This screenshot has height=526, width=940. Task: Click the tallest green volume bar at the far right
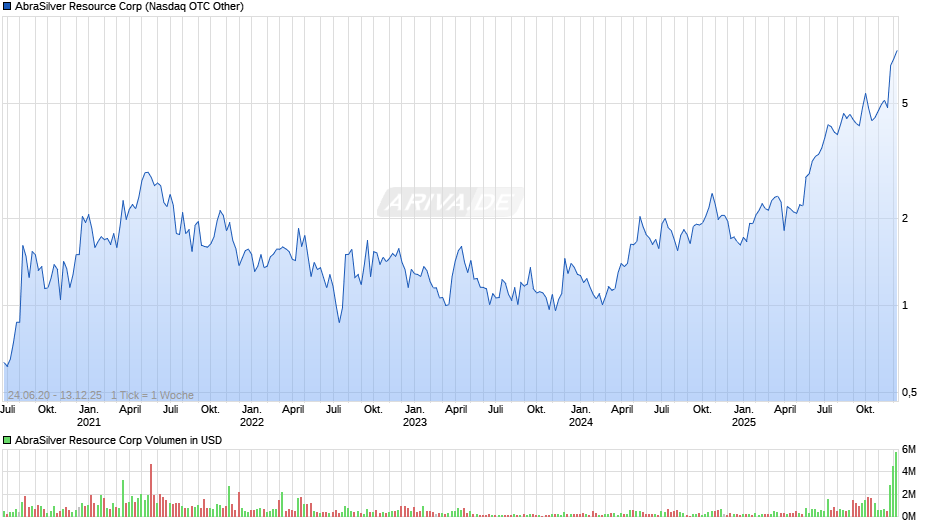[x=896, y=485]
